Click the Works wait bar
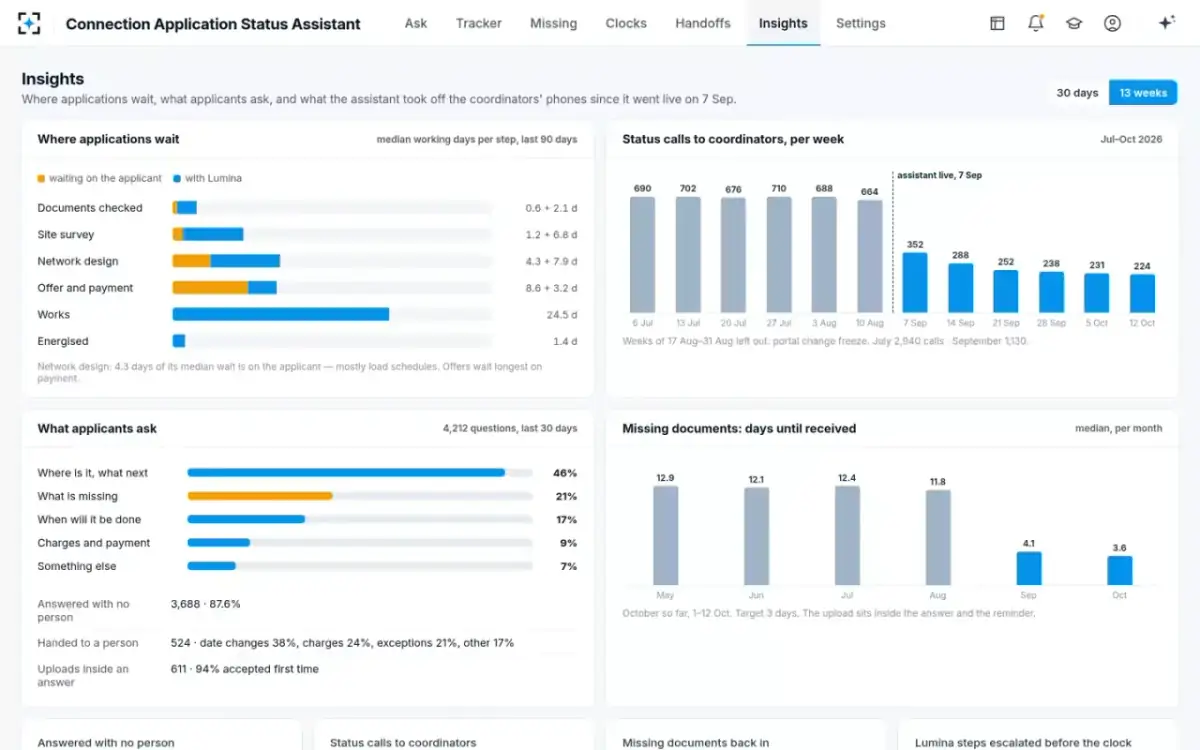 tap(281, 314)
